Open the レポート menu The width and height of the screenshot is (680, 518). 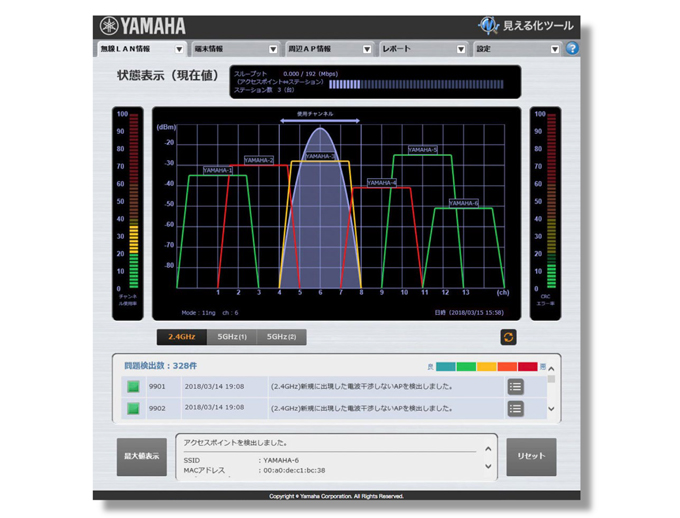[424, 49]
